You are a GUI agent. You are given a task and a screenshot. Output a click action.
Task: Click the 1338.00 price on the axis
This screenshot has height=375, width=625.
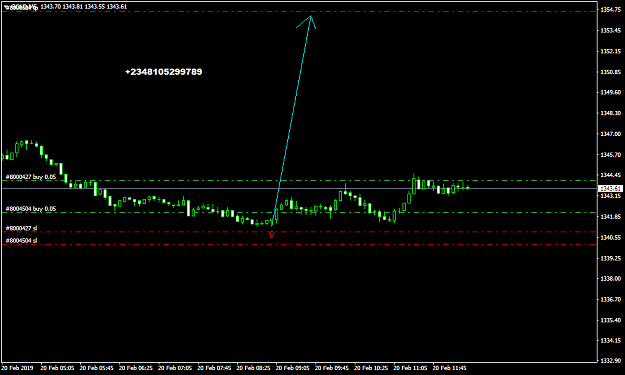point(611,278)
